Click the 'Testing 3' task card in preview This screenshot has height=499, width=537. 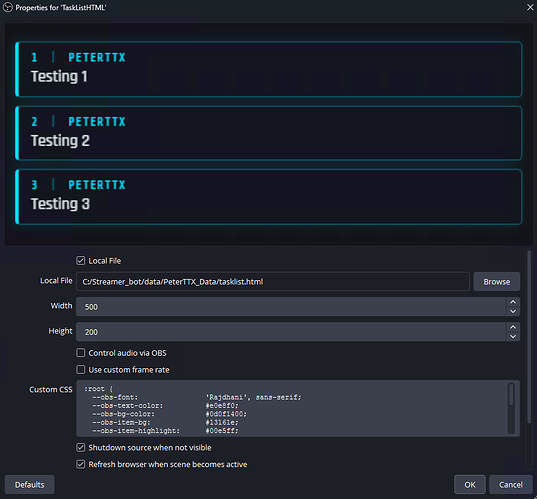269,197
